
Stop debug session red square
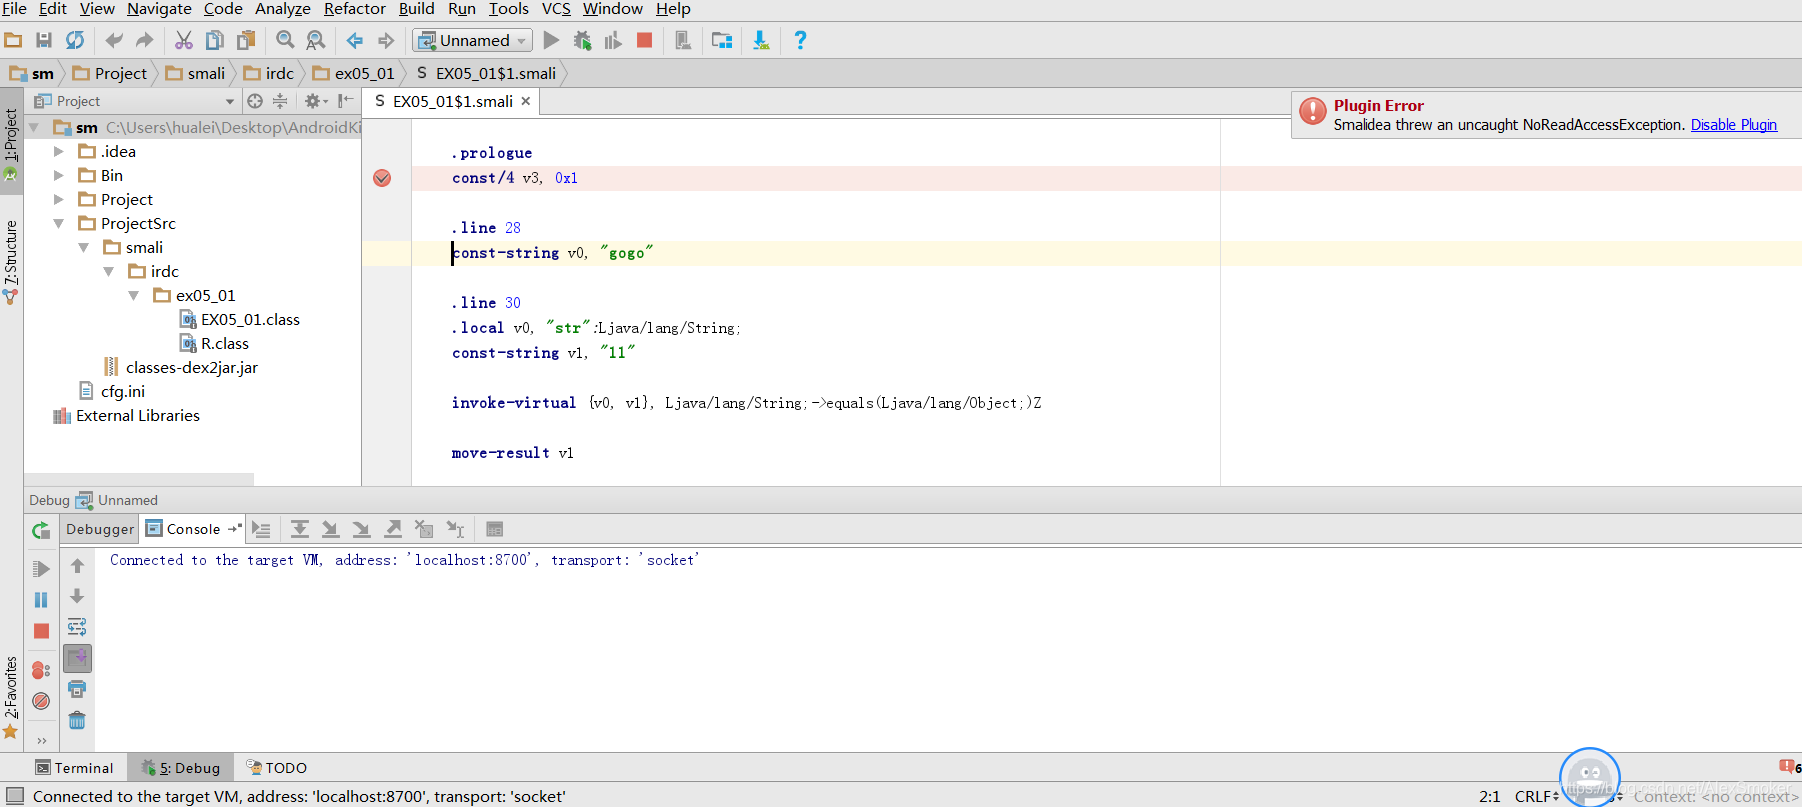coord(41,631)
